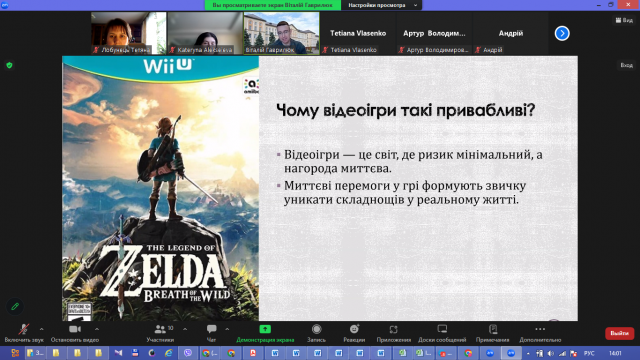The image size is (640, 360).
Task: Open the Чат chat panel
Action: click(x=211, y=333)
